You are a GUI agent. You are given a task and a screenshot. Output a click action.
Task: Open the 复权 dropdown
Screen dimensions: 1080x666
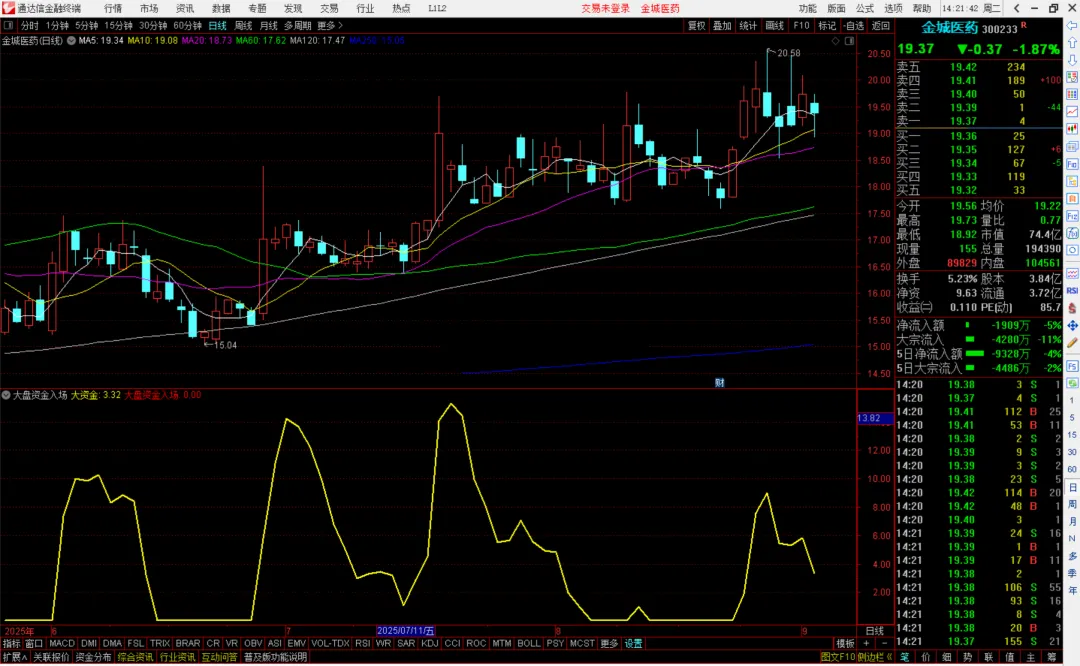tap(696, 25)
